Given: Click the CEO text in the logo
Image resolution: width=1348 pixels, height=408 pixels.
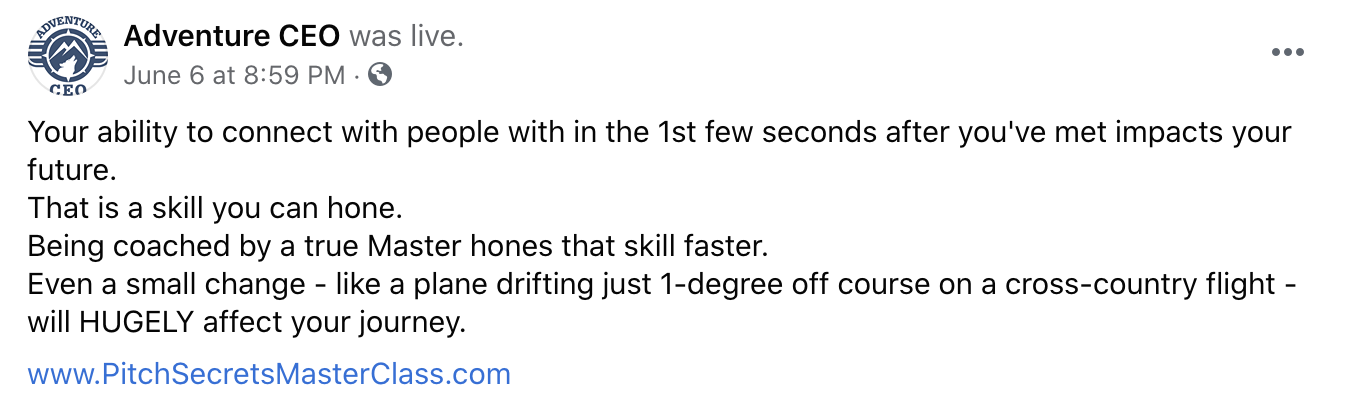Looking at the screenshot, I should pos(67,88).
